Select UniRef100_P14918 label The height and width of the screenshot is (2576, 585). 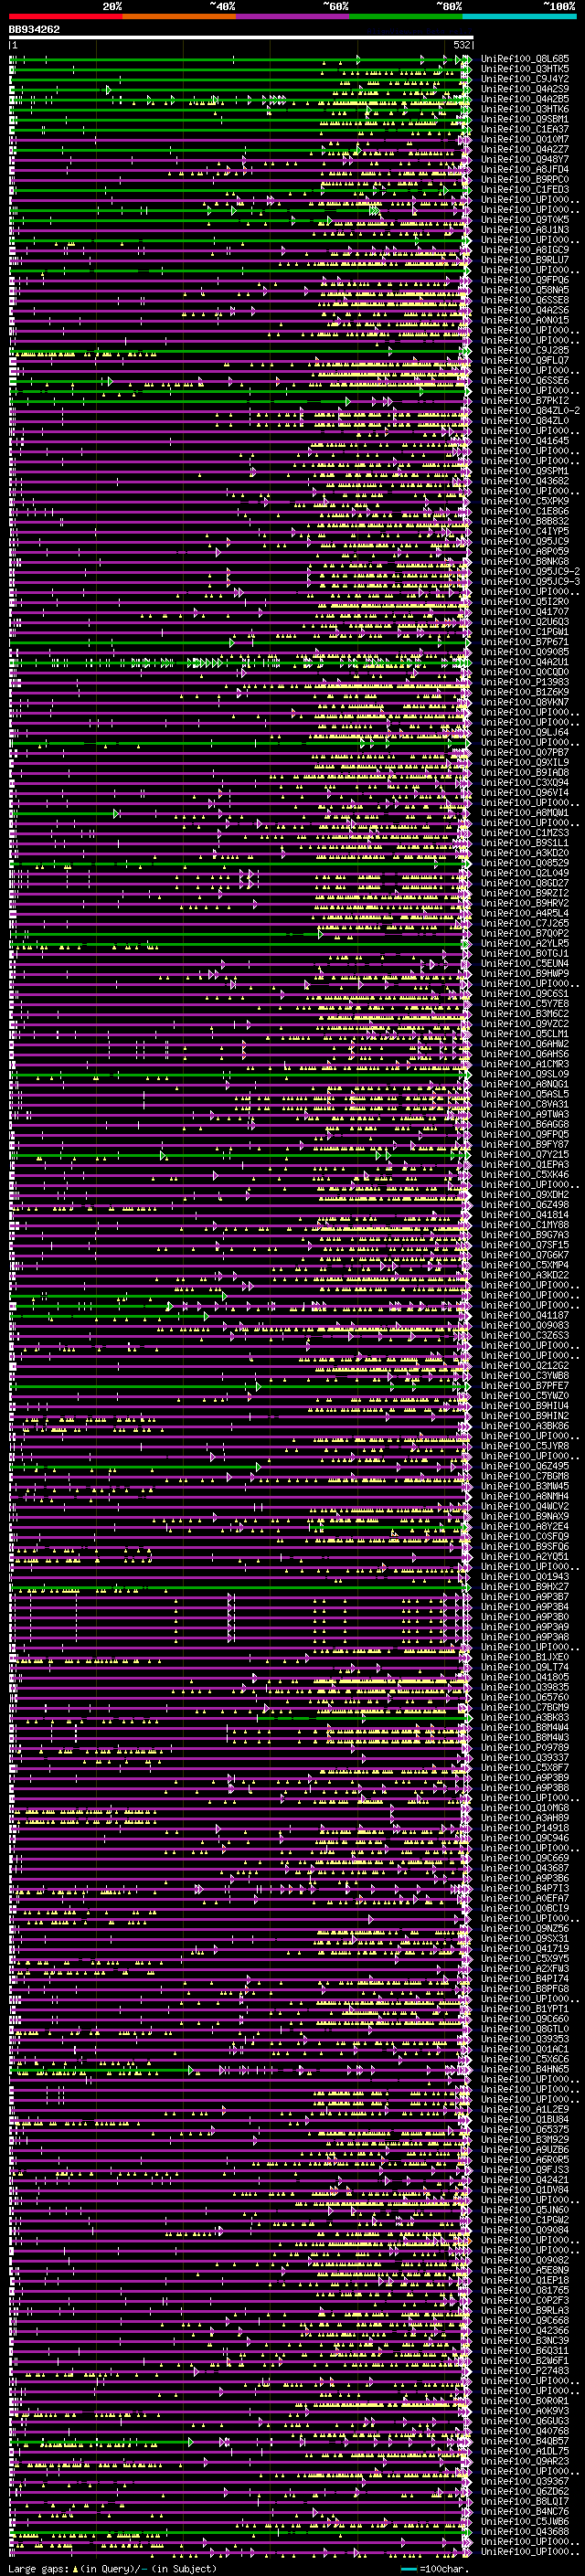[525, 1827]
